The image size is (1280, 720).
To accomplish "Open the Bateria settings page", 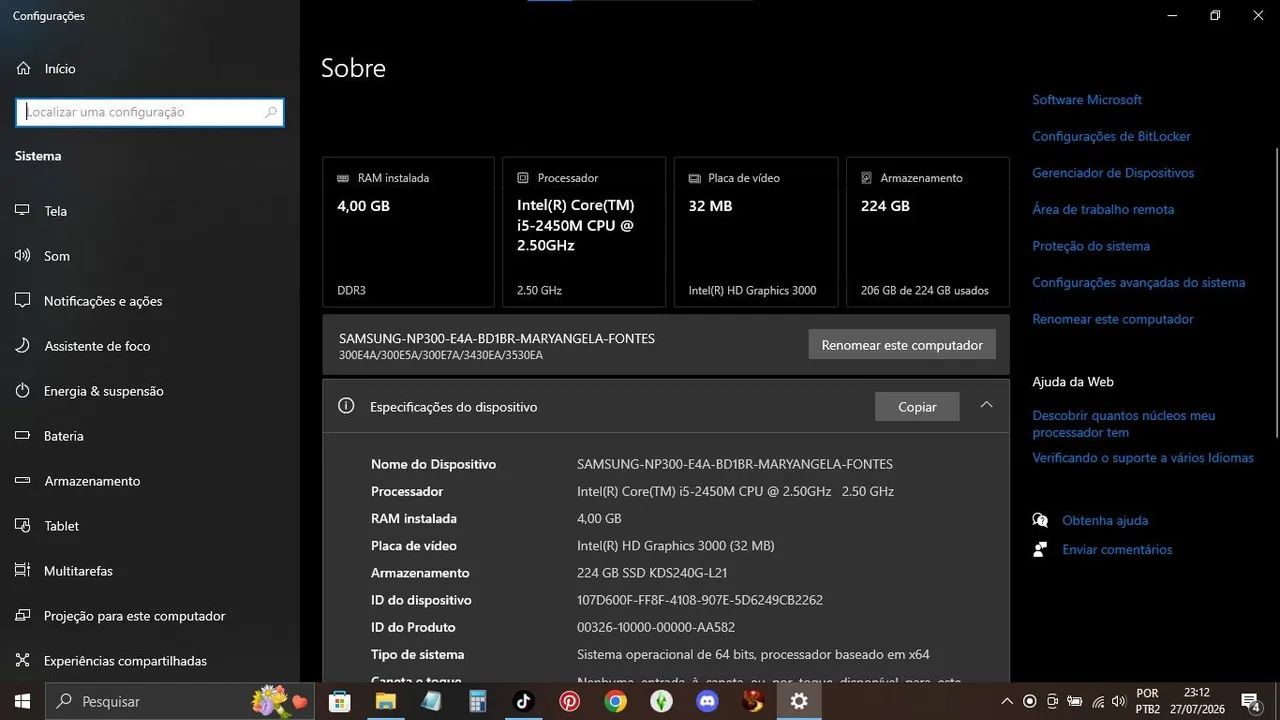I will 64,436.
